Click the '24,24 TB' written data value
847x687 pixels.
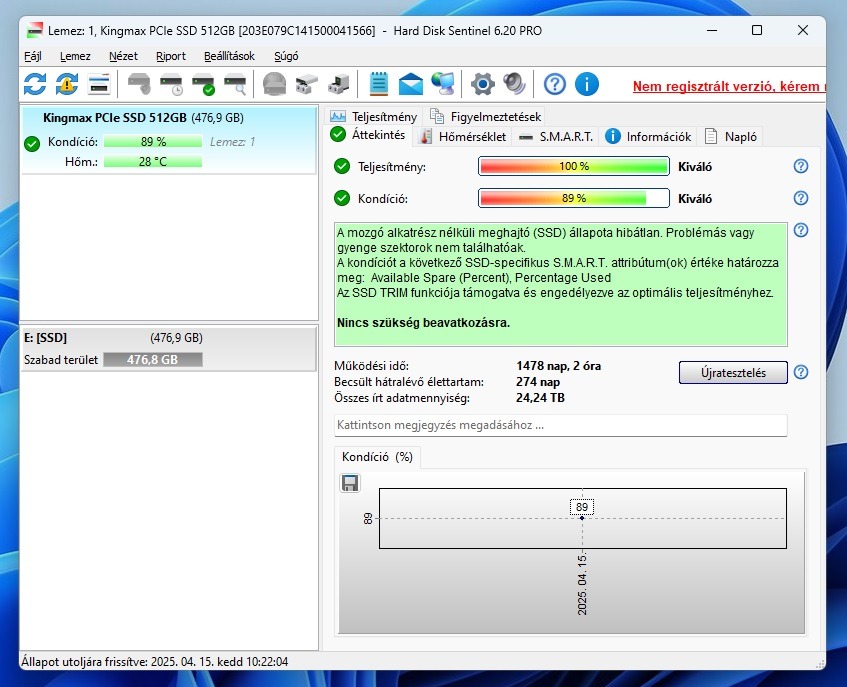(x=540, y=398)
